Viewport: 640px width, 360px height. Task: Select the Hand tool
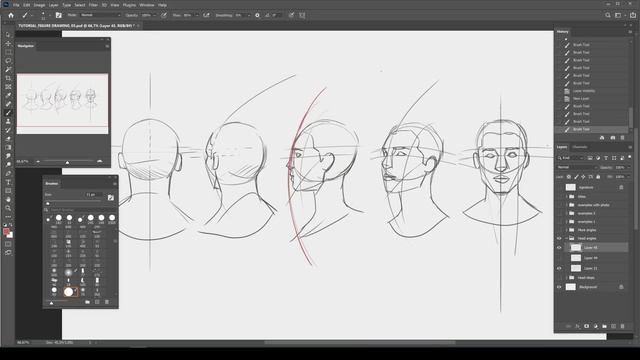[x=8, y=199]
